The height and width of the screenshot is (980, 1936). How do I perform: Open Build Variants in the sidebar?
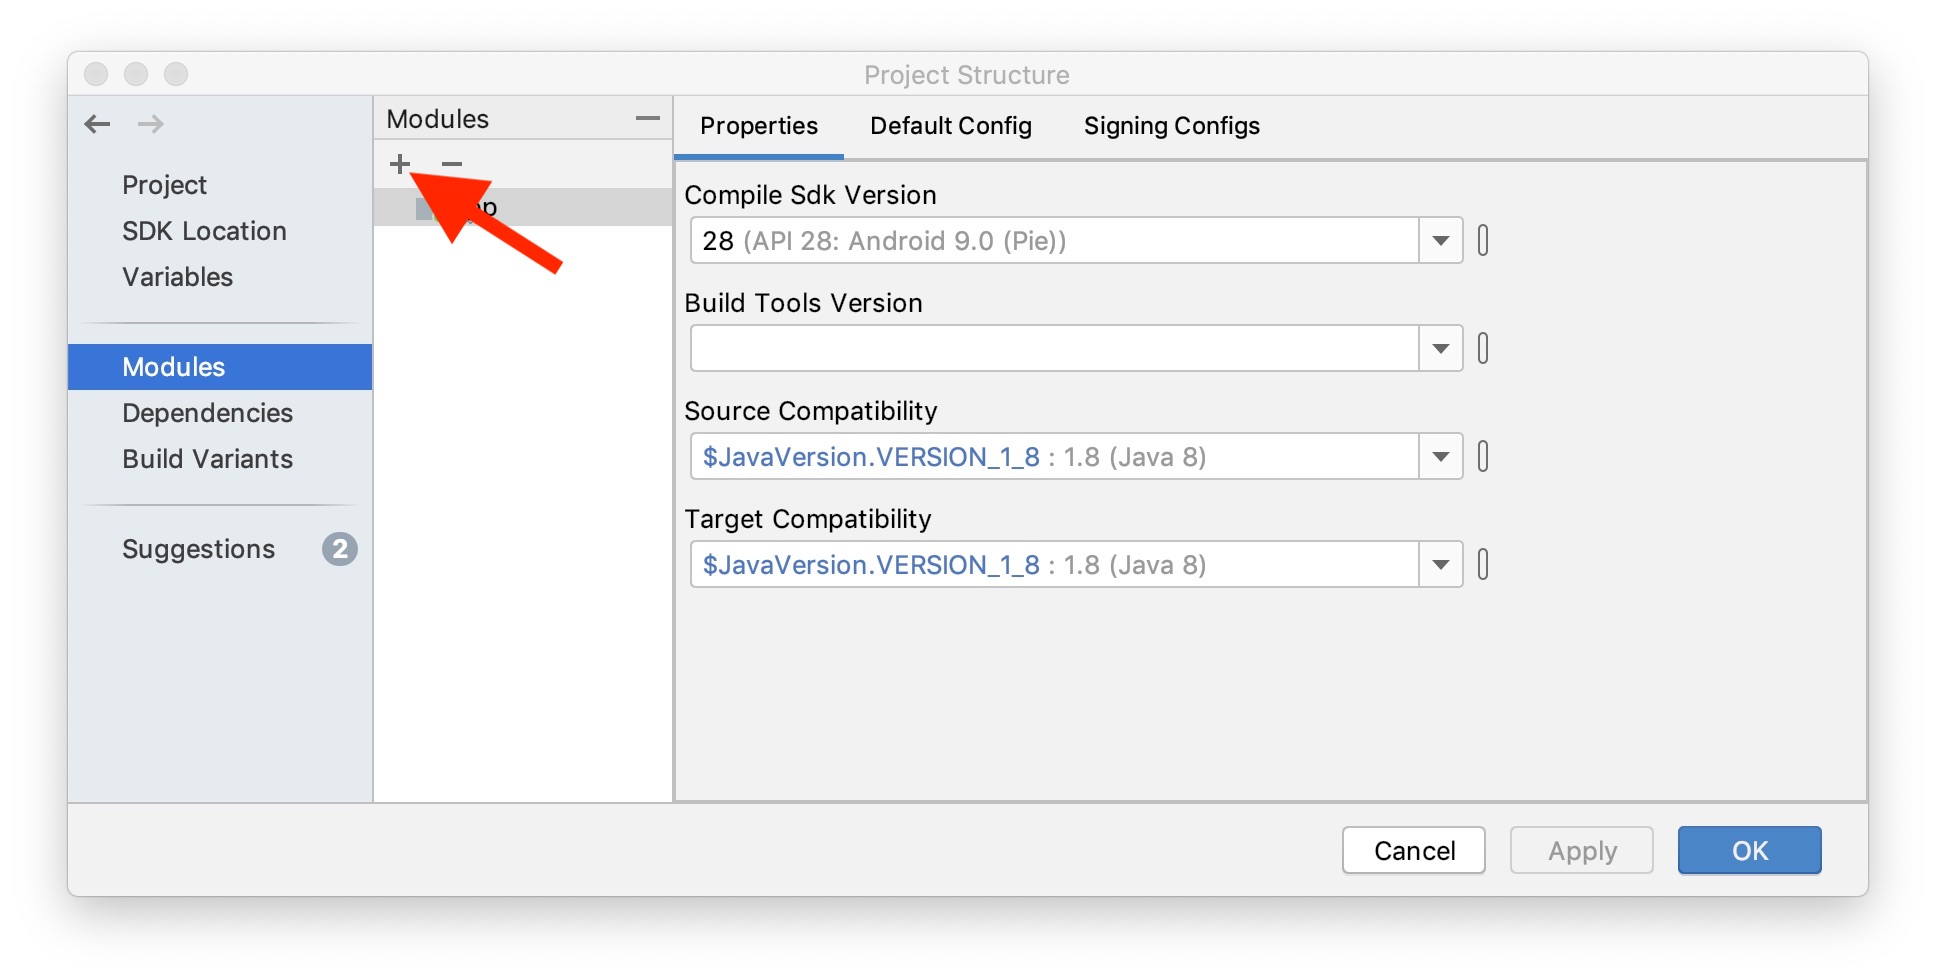(x=208, y=459)
